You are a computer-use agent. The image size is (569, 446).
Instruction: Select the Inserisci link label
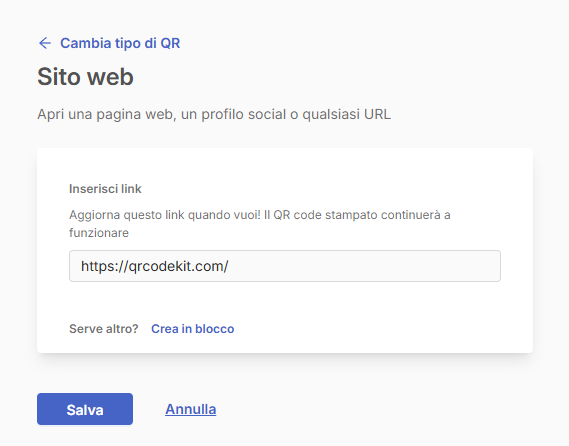(105, 189)
